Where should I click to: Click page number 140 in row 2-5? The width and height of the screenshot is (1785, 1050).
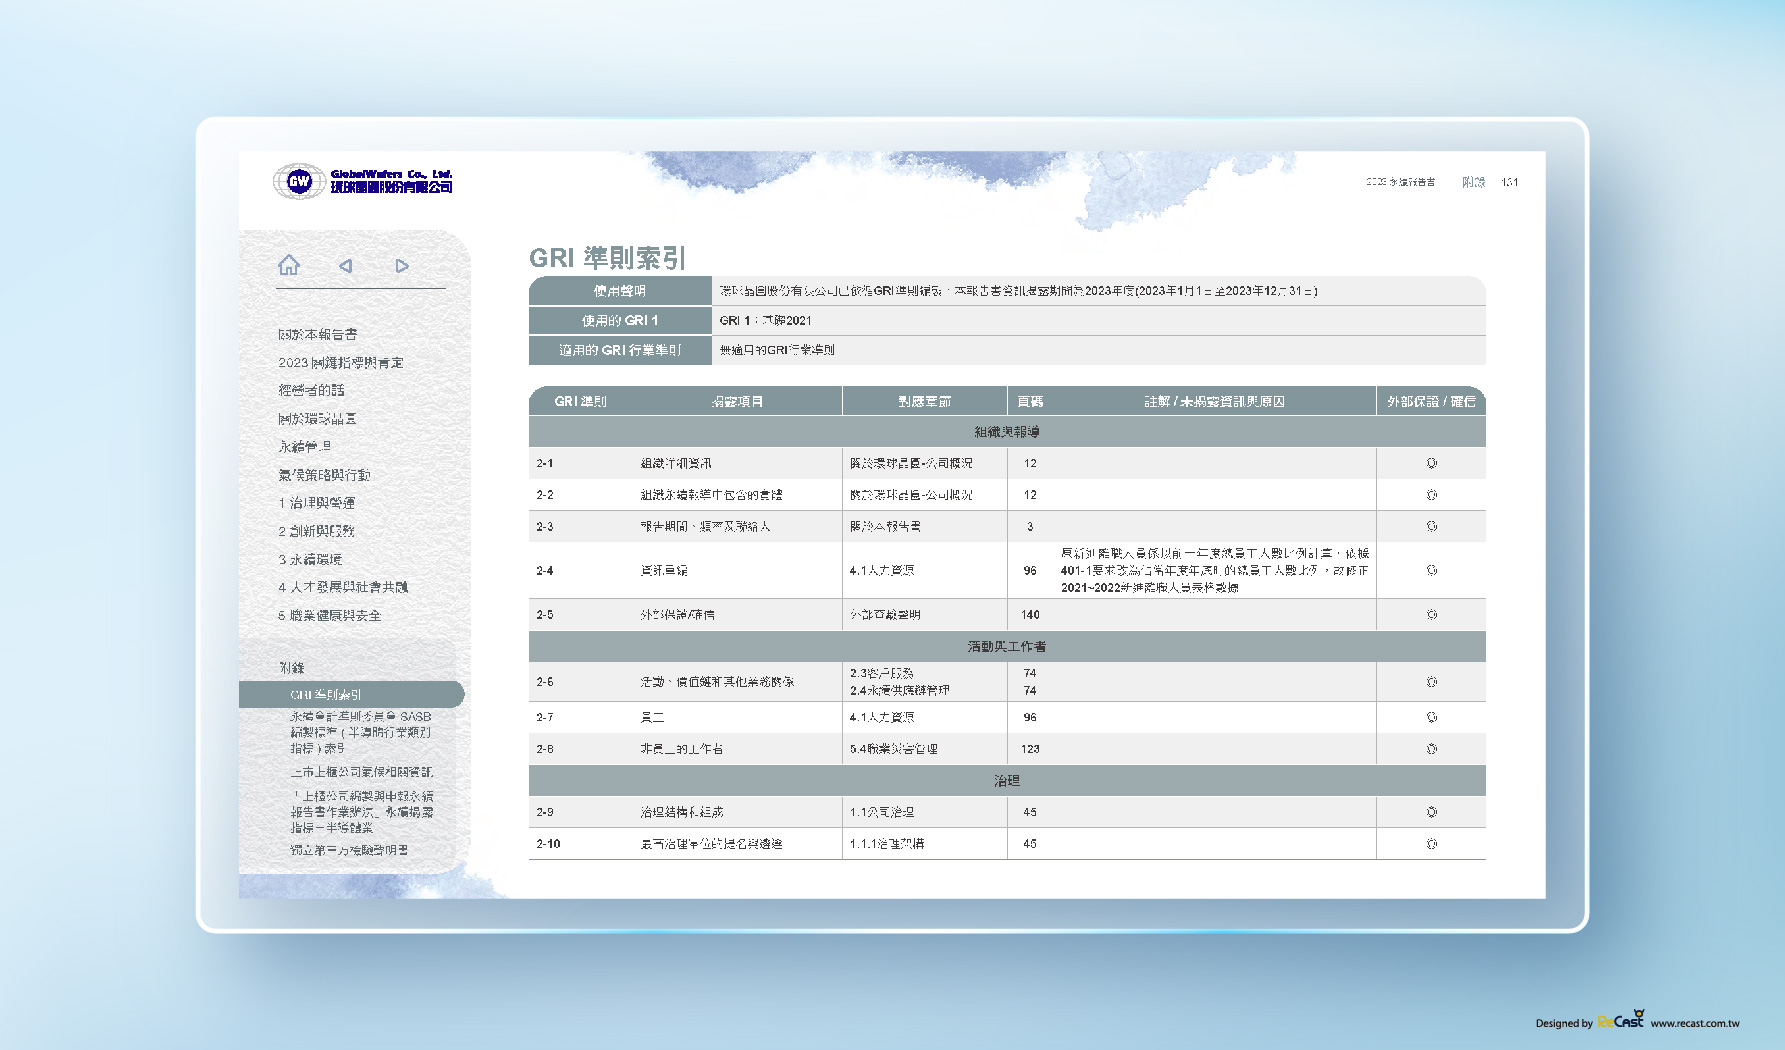click(x=1031, y=615)
